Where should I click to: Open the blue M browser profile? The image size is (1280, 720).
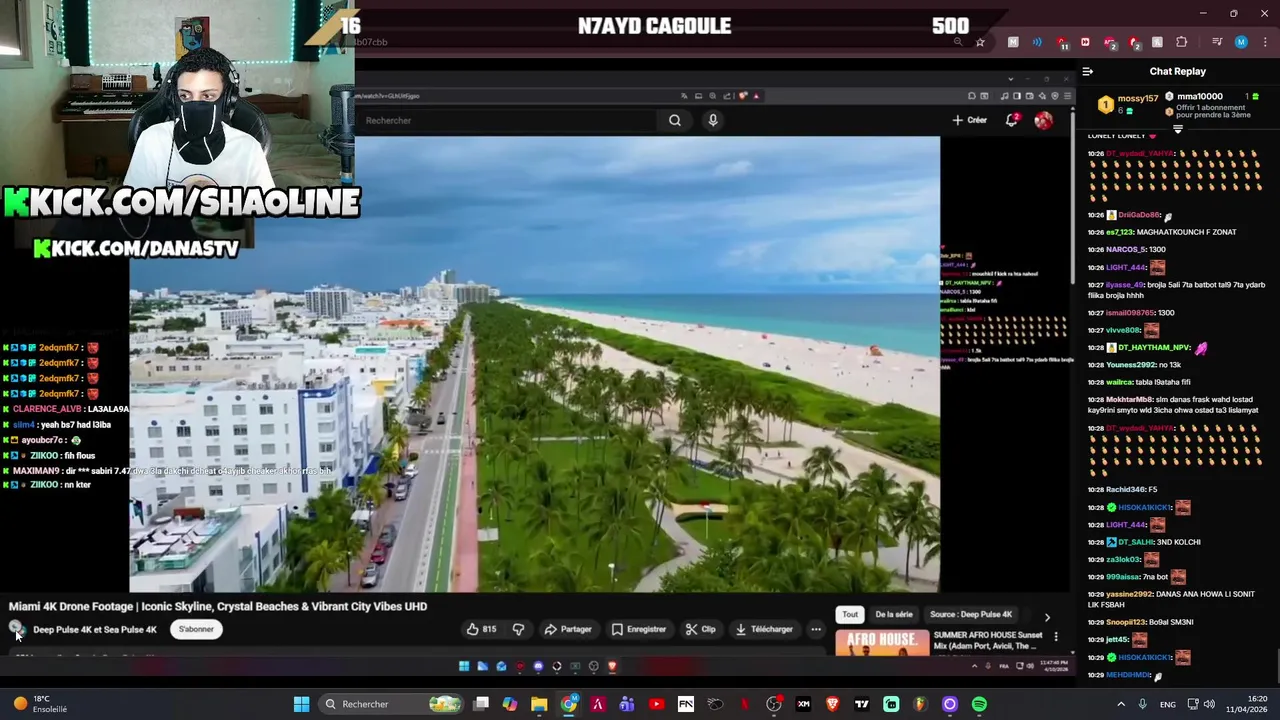(1241, 42)
